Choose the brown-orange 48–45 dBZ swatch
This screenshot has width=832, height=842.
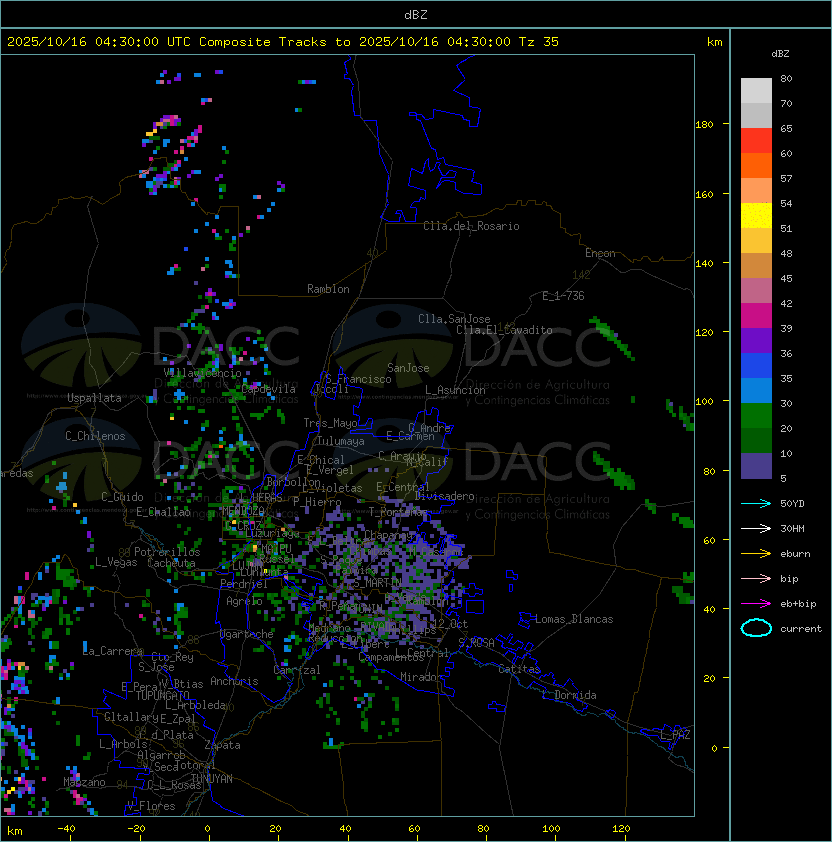pos(756,265)
